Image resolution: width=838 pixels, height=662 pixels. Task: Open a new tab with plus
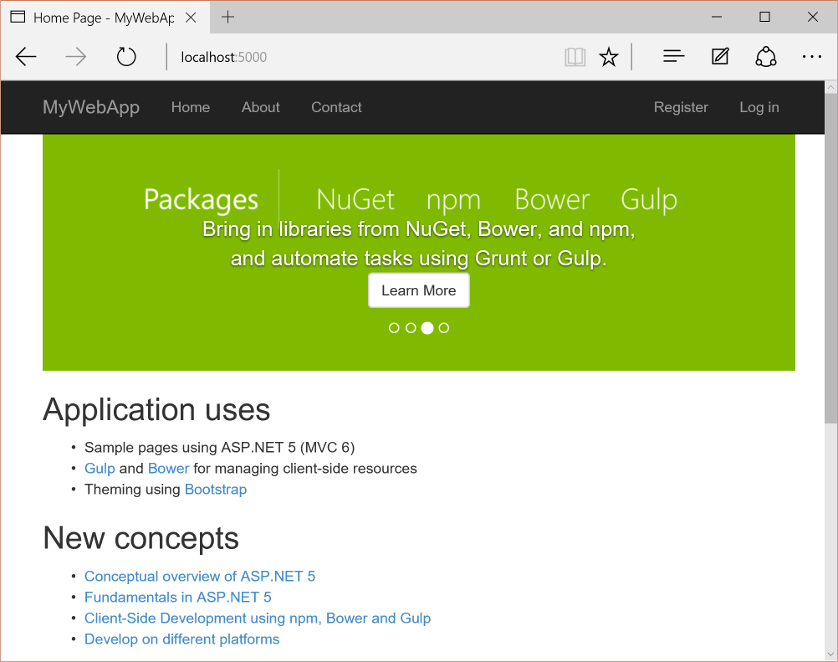click(x=228, y=17)
